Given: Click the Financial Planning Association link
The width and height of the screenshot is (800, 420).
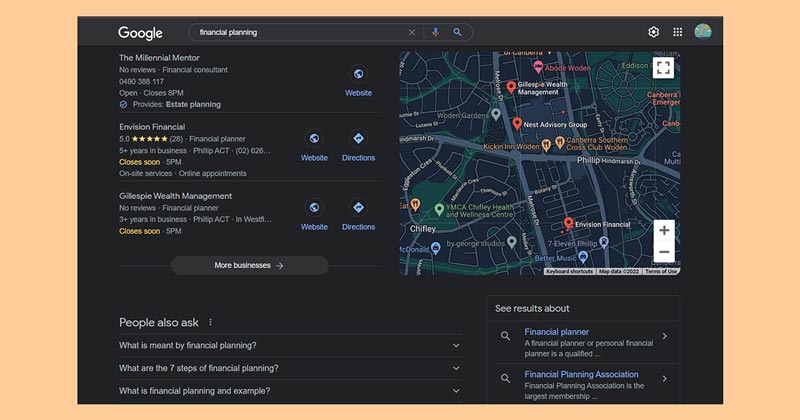Looking at the screenshot, I should pyautogui.click(x=582, y=374).
